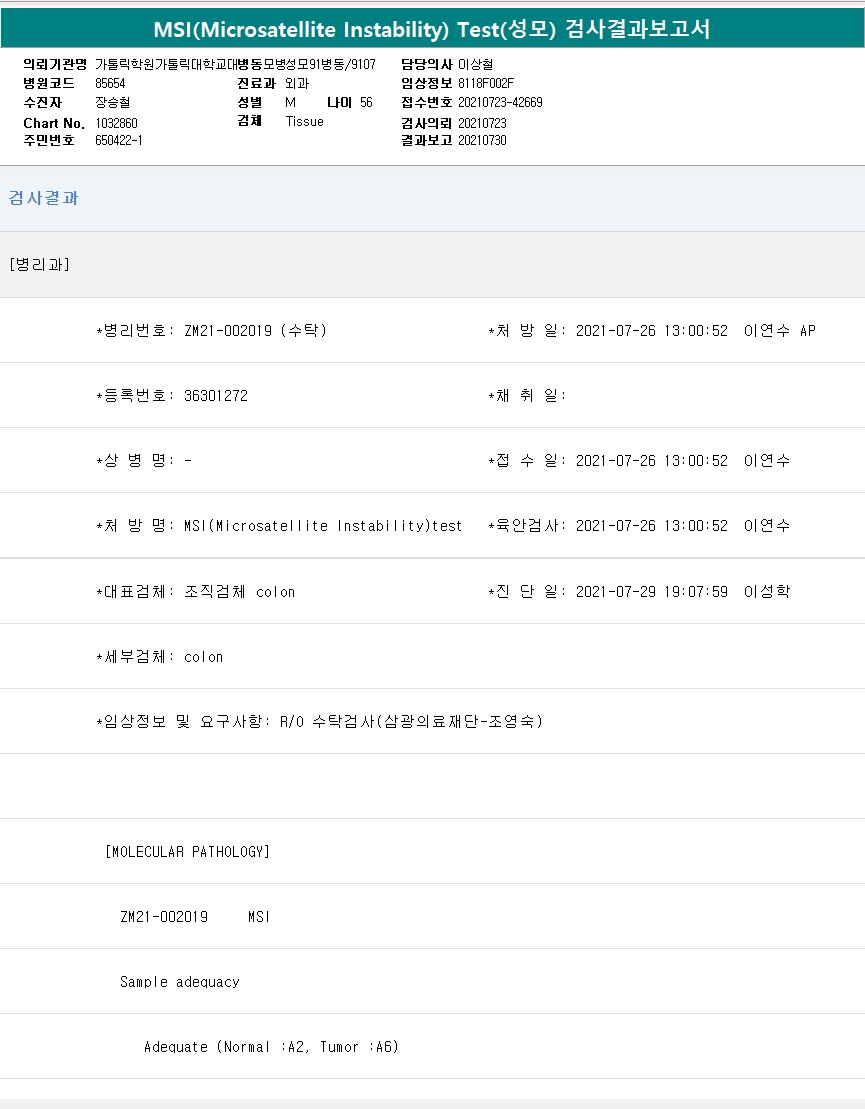Select hospital code value 85654
This screenshot has height=1109, width=865.
tap(110, 83)
